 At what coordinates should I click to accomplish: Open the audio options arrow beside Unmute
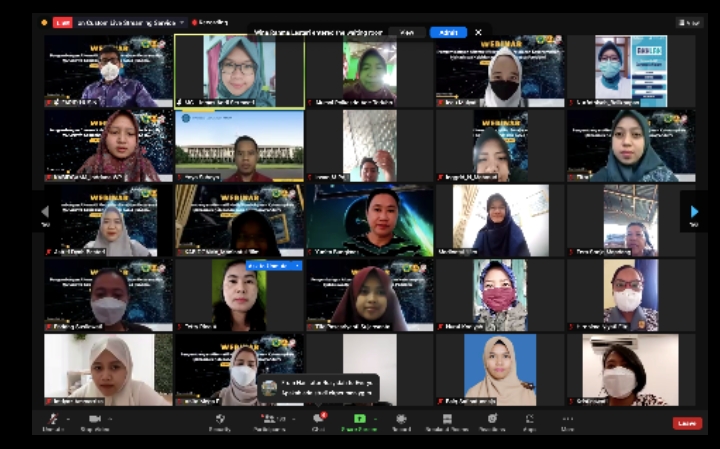pyautogui.click(x=68, y=419)
